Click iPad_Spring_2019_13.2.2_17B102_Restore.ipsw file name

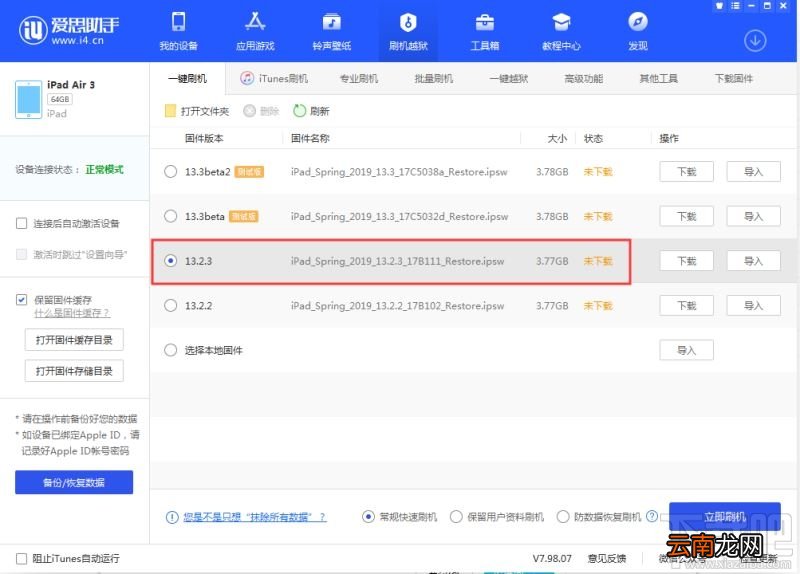click(x=397, y=306)
